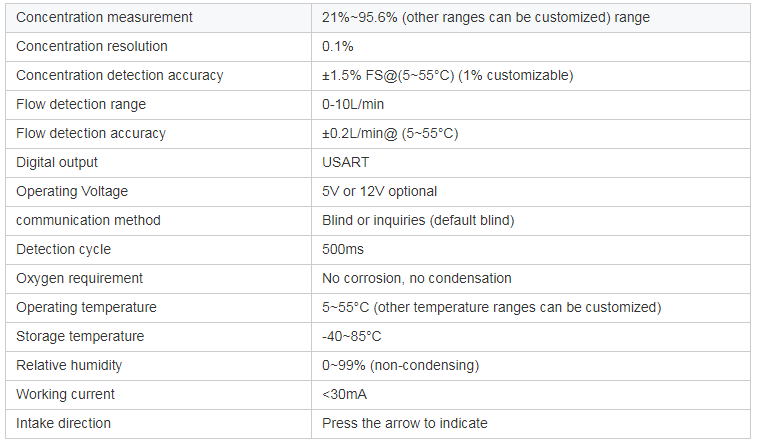Viewport: 757px width, 443px height.
Task: Select the 500ms detection cycle value
Action: pos(342,249)
